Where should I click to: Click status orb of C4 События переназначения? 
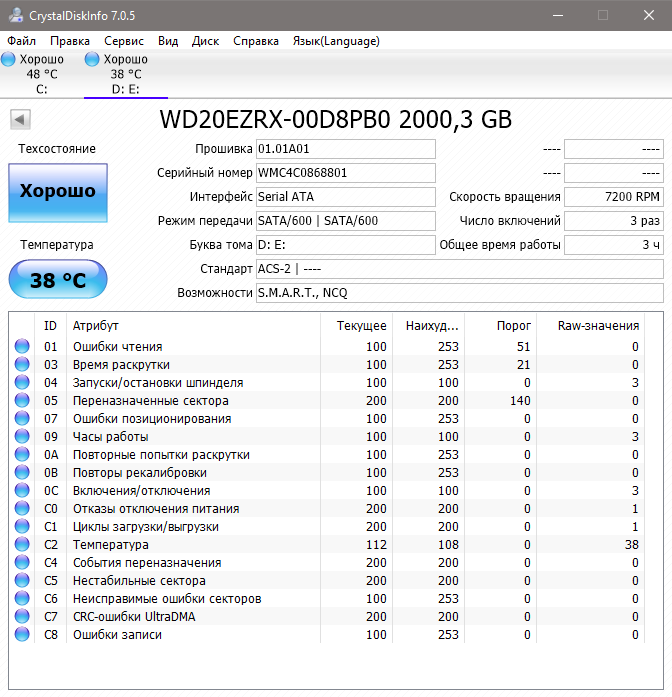22,562
